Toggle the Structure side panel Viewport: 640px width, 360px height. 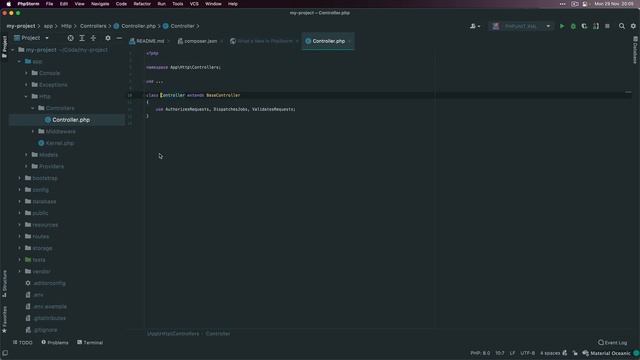coord(4,283)
